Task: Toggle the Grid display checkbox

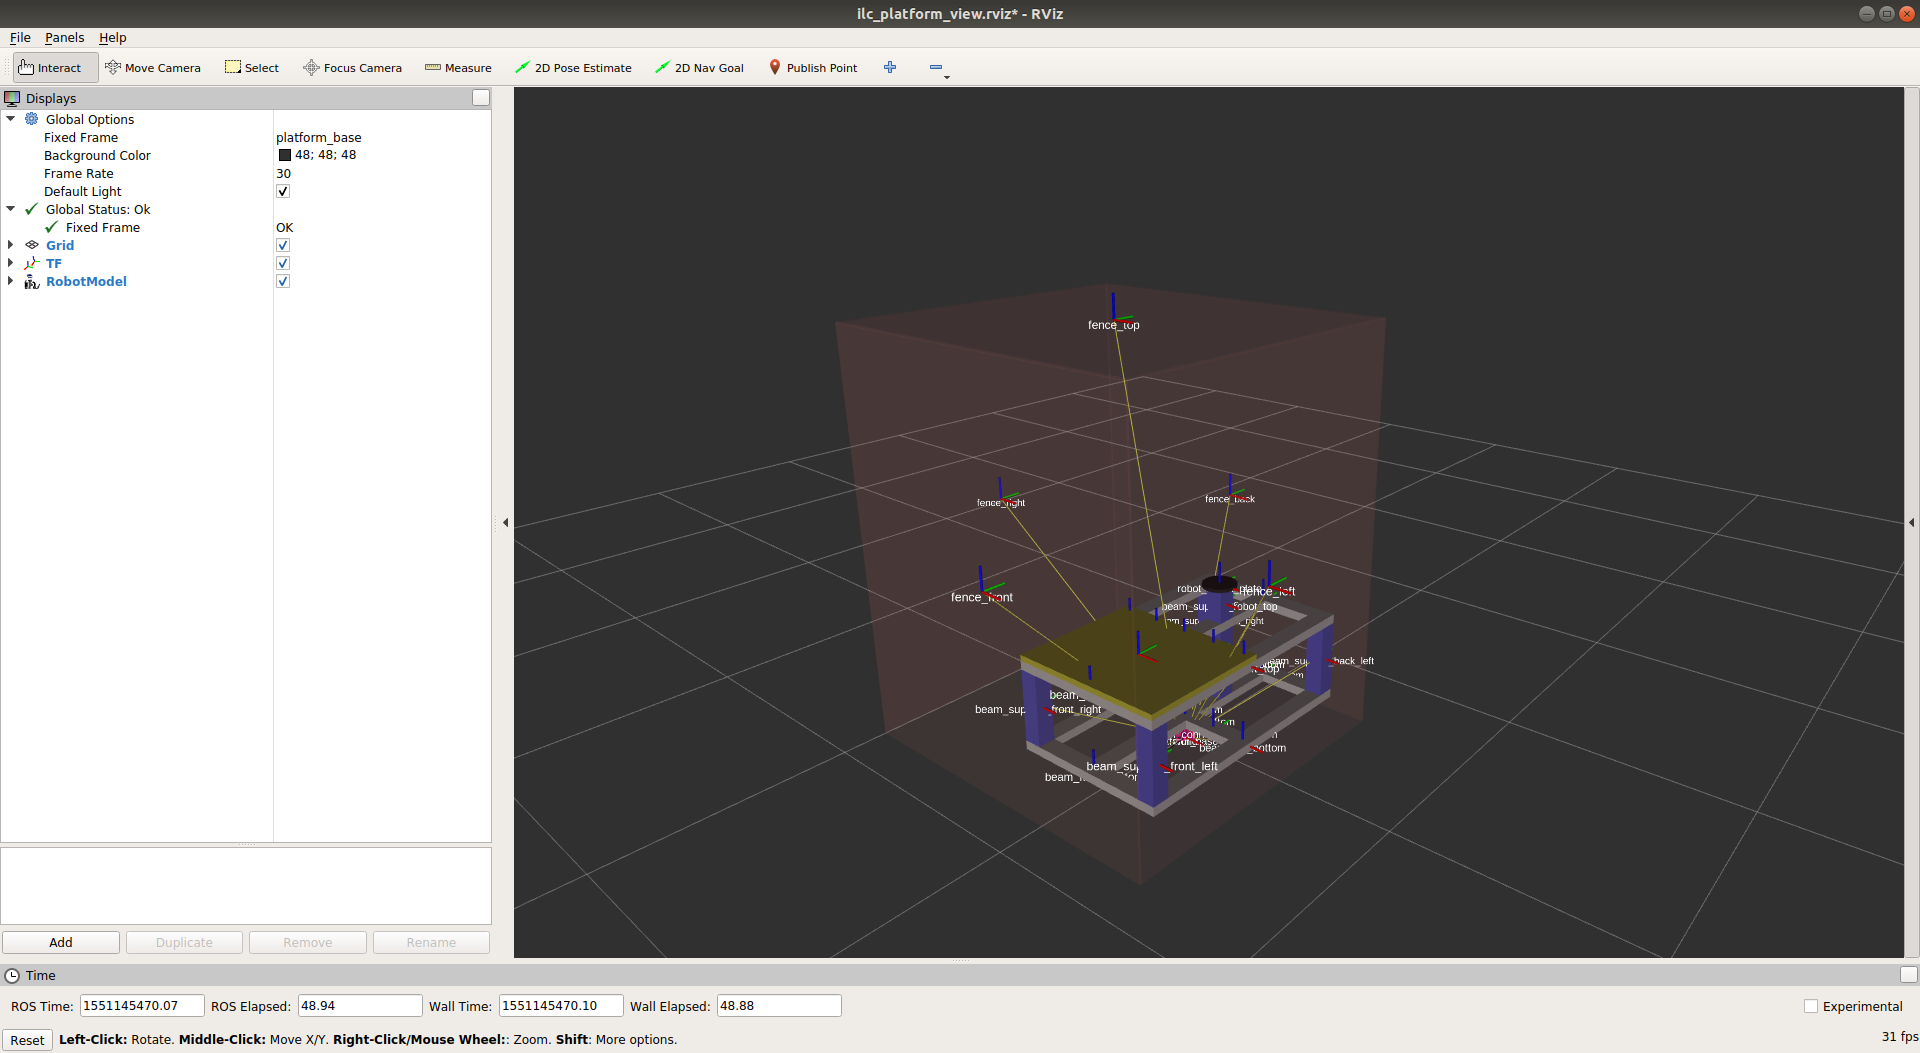Action: (283, 245)
